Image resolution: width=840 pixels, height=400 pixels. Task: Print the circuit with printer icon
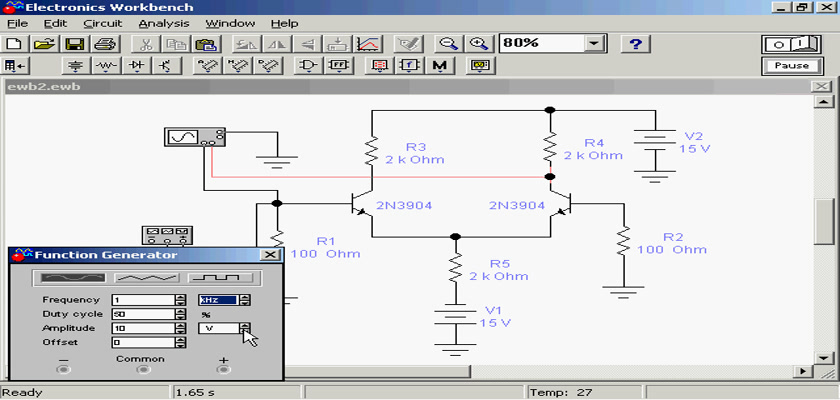tap(104, 44)
